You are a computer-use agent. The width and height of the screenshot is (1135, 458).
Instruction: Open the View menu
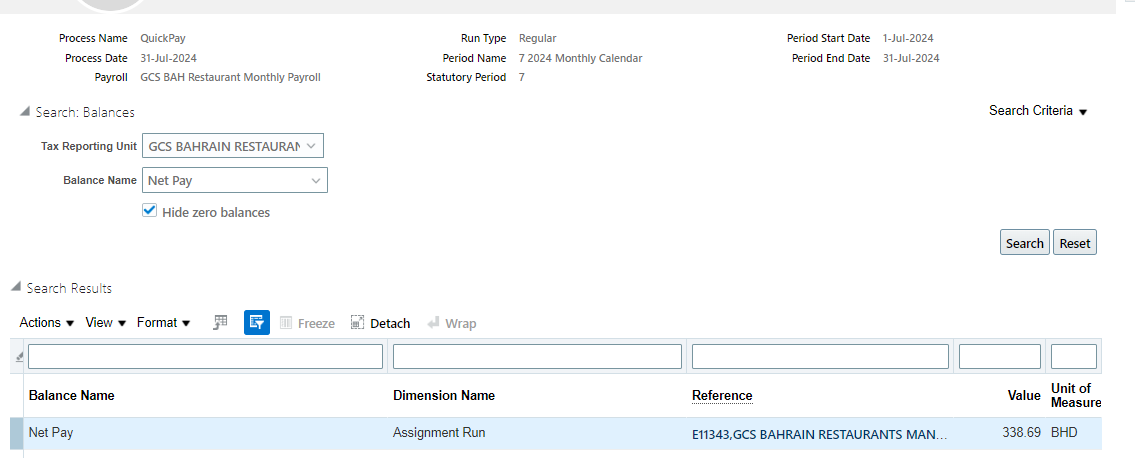106,323
